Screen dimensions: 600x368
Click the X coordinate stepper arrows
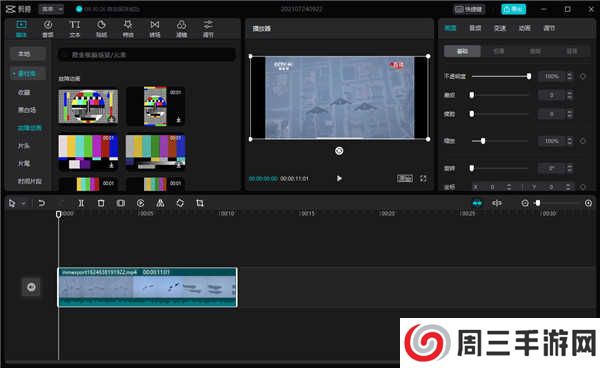(x=509, y=187)
